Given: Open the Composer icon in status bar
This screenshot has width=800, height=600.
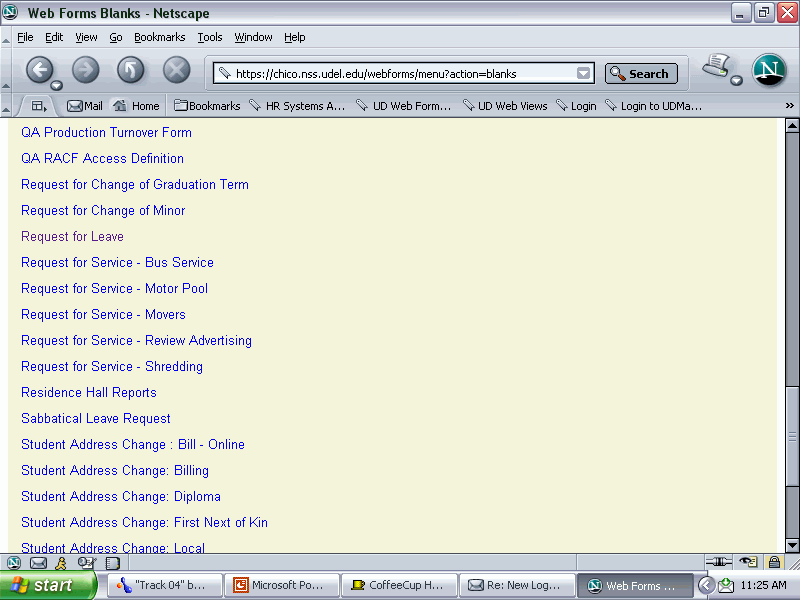Looking at the screenshot, I should pyautogui.click(x=85, y=563).
